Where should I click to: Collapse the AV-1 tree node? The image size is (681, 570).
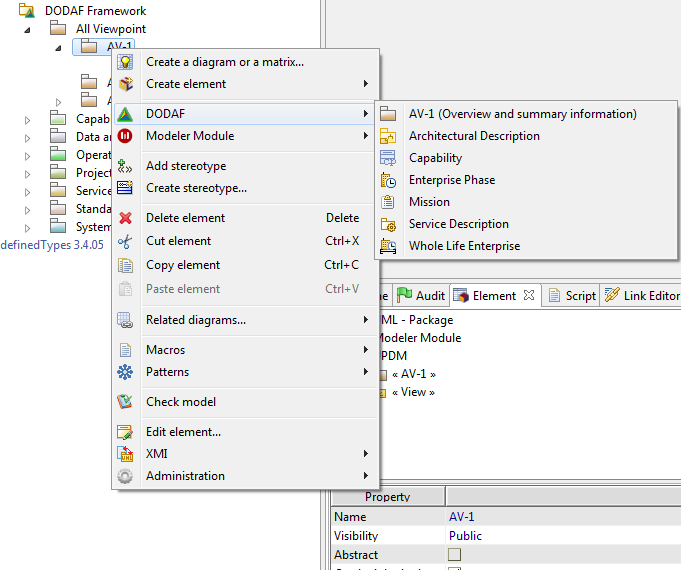(x=58, y=48)
